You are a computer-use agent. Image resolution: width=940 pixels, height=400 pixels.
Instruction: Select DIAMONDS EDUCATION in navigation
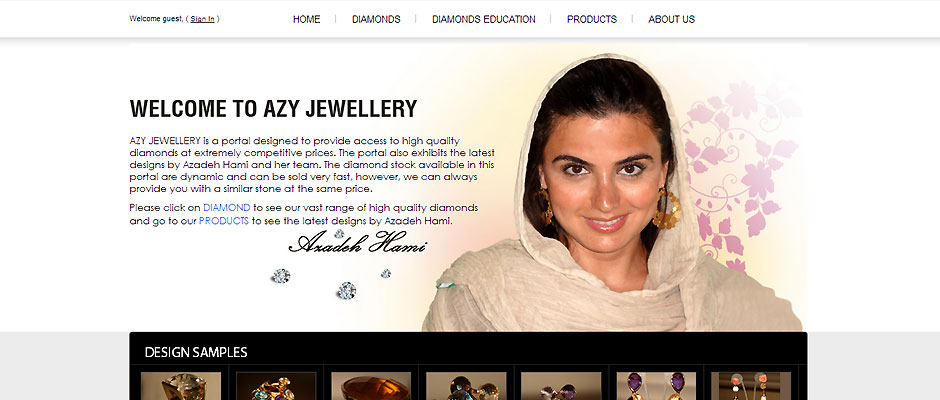pos(484,19)
